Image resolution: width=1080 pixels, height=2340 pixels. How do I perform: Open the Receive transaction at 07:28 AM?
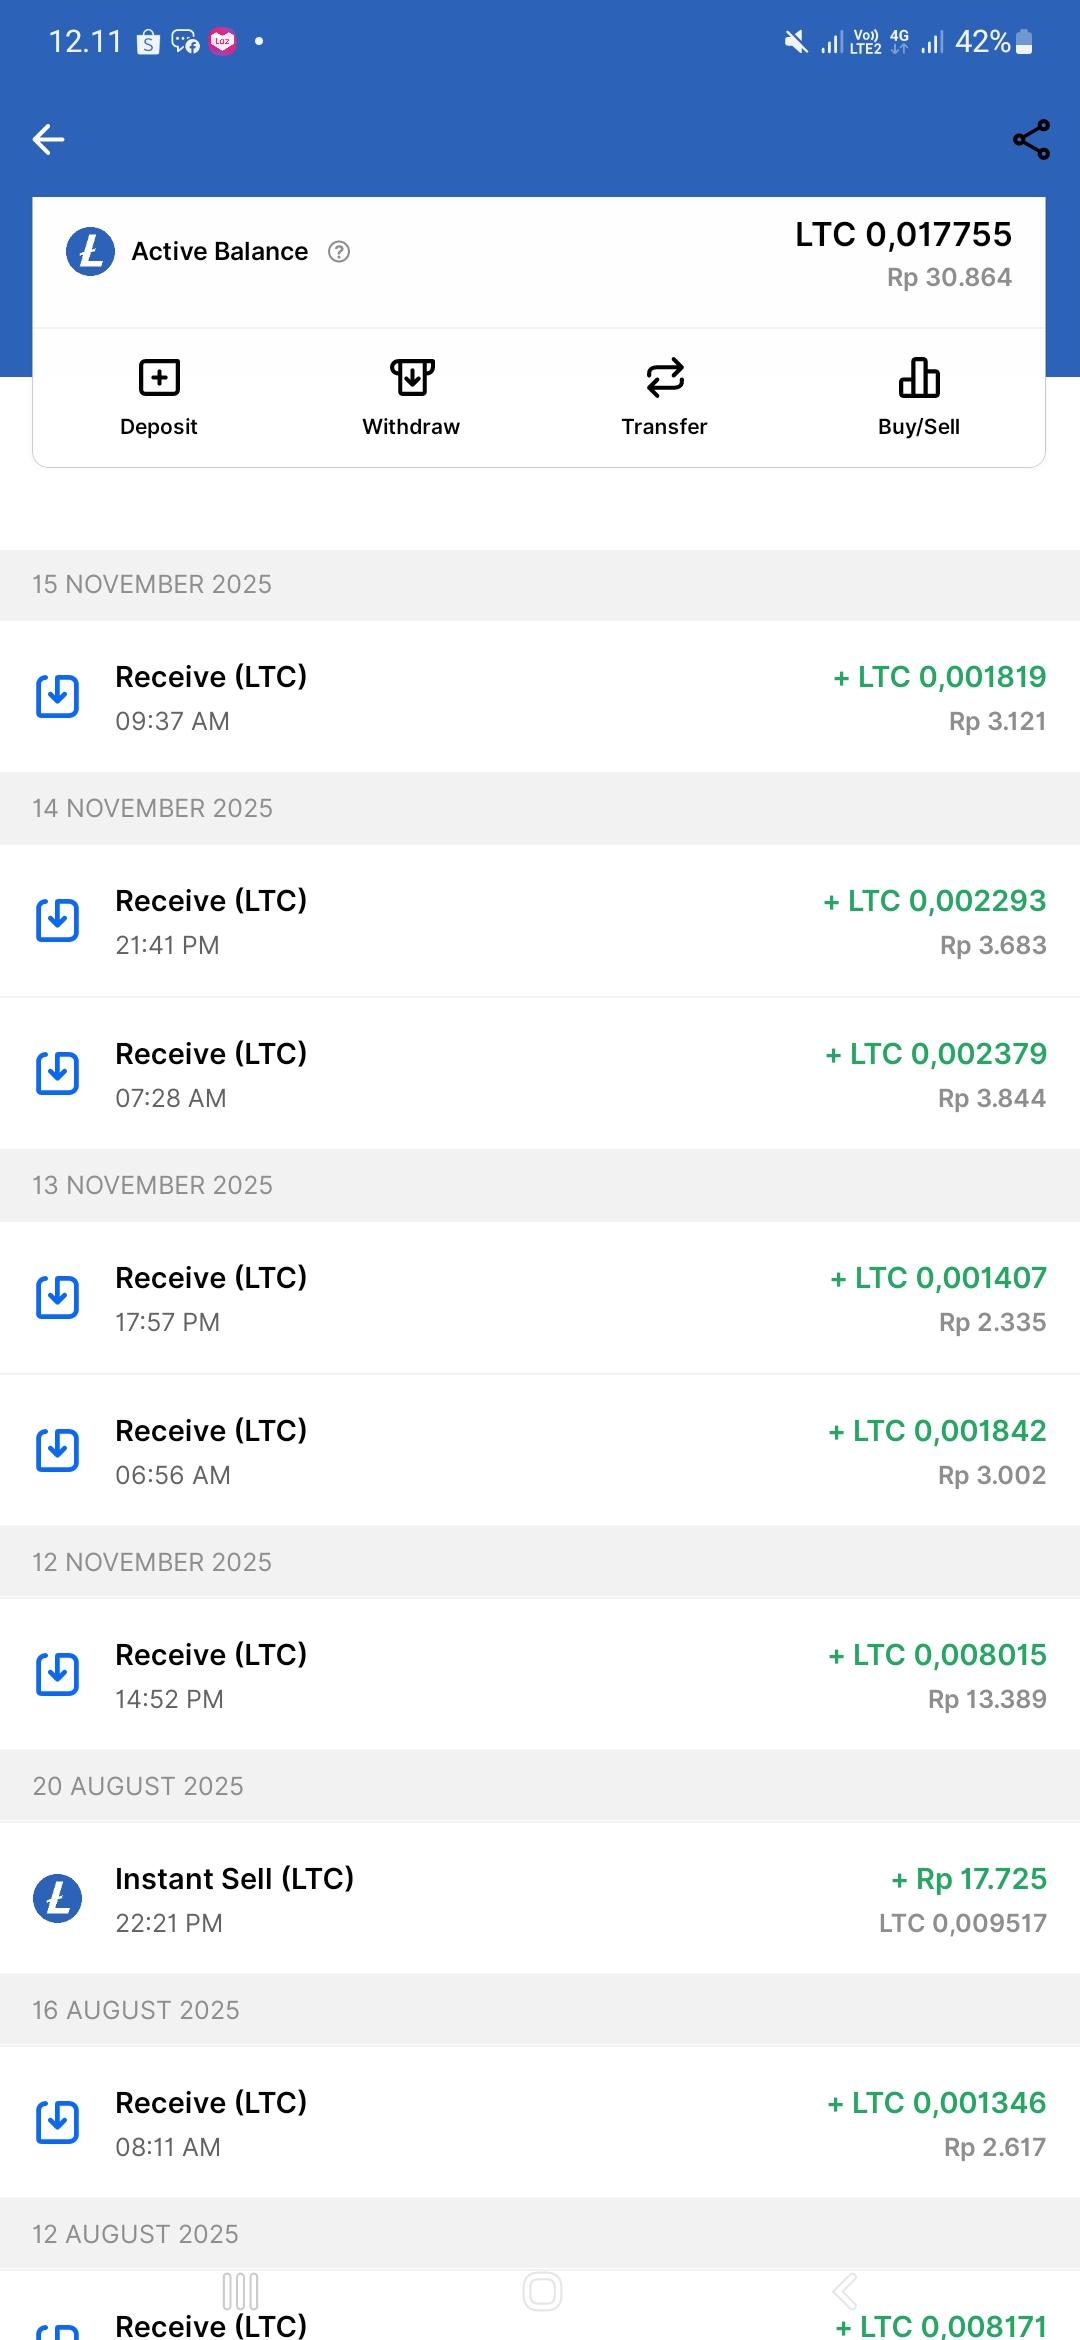pyautogui.click(x=540, y=1074)
